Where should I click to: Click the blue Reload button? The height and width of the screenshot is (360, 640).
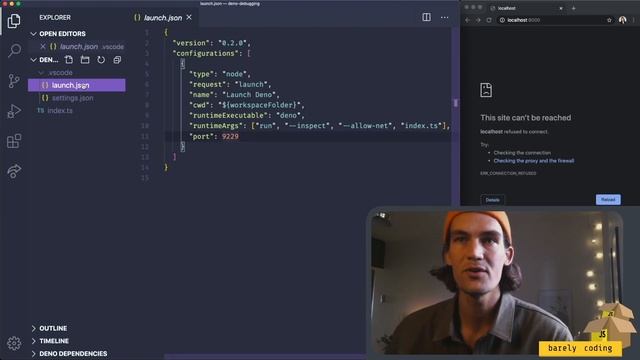click(608, 200)
